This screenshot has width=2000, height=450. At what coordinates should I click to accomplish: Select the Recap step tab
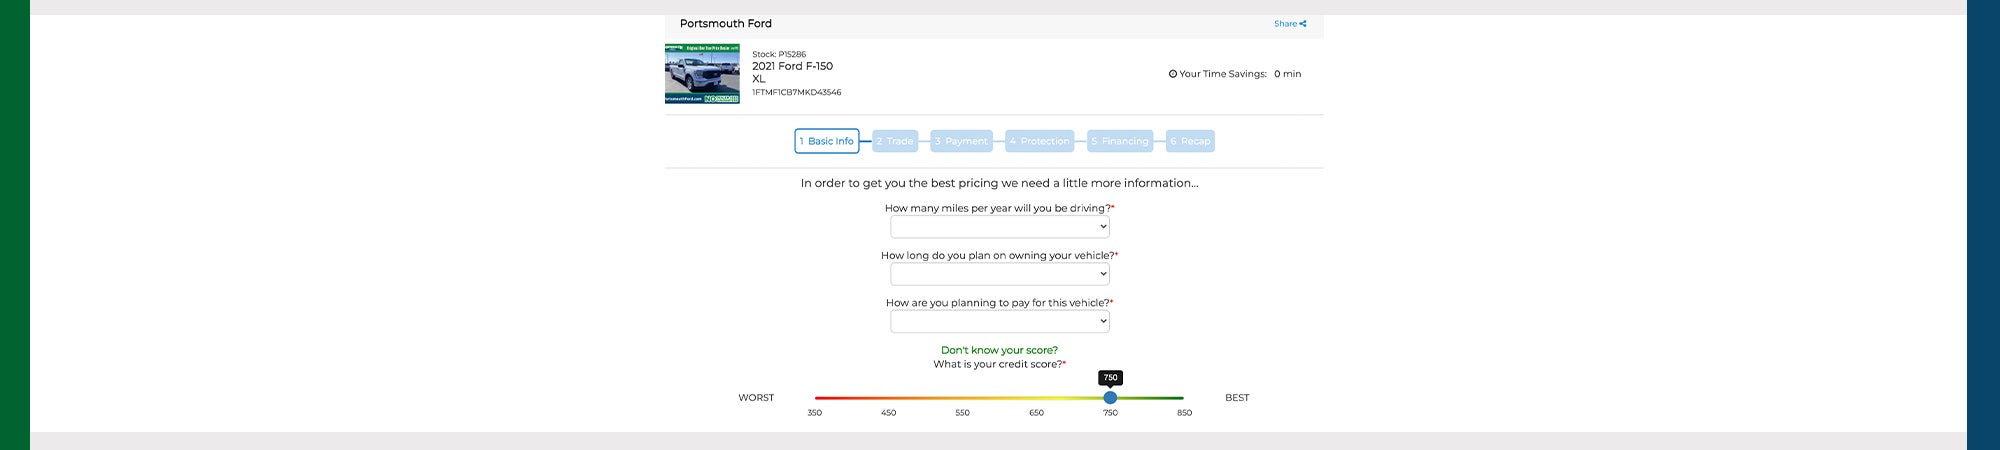(1190, 141)
